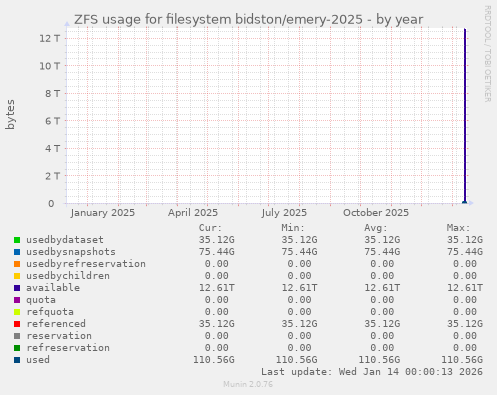Image resolution: width=497 pixels, height=395 pixels.
Task: Click the refreservation dark green legend swatch
Action: pyautogui.click(x=17, y=348)
